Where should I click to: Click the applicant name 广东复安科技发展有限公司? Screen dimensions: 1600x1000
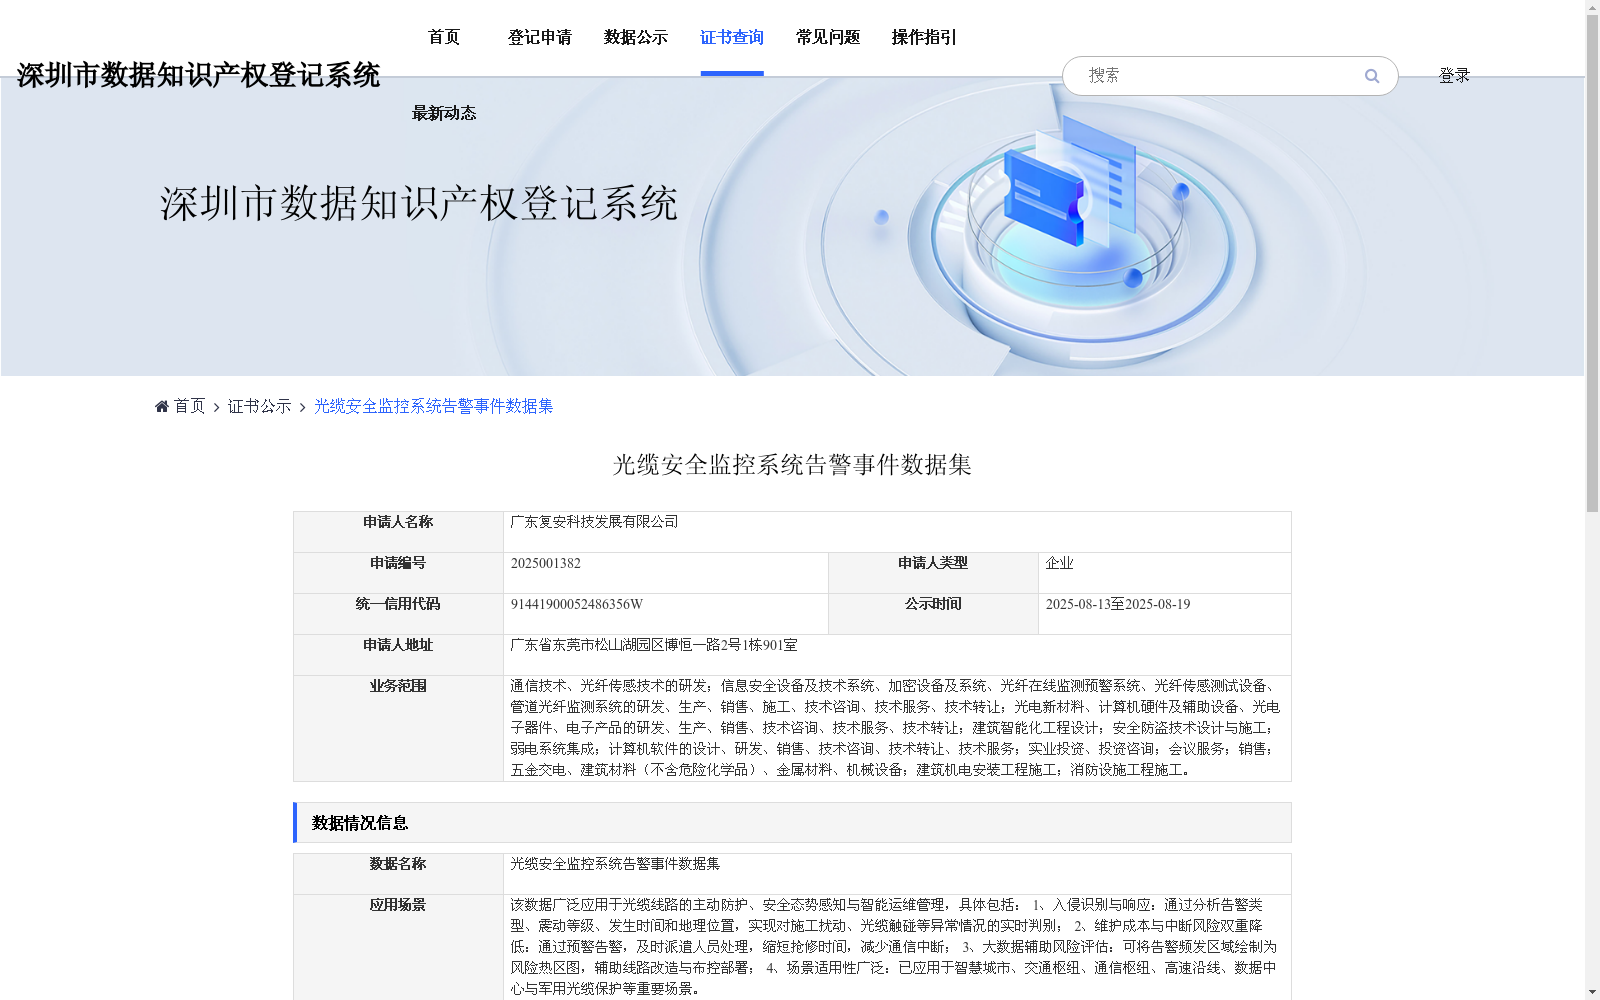point(594,522)
